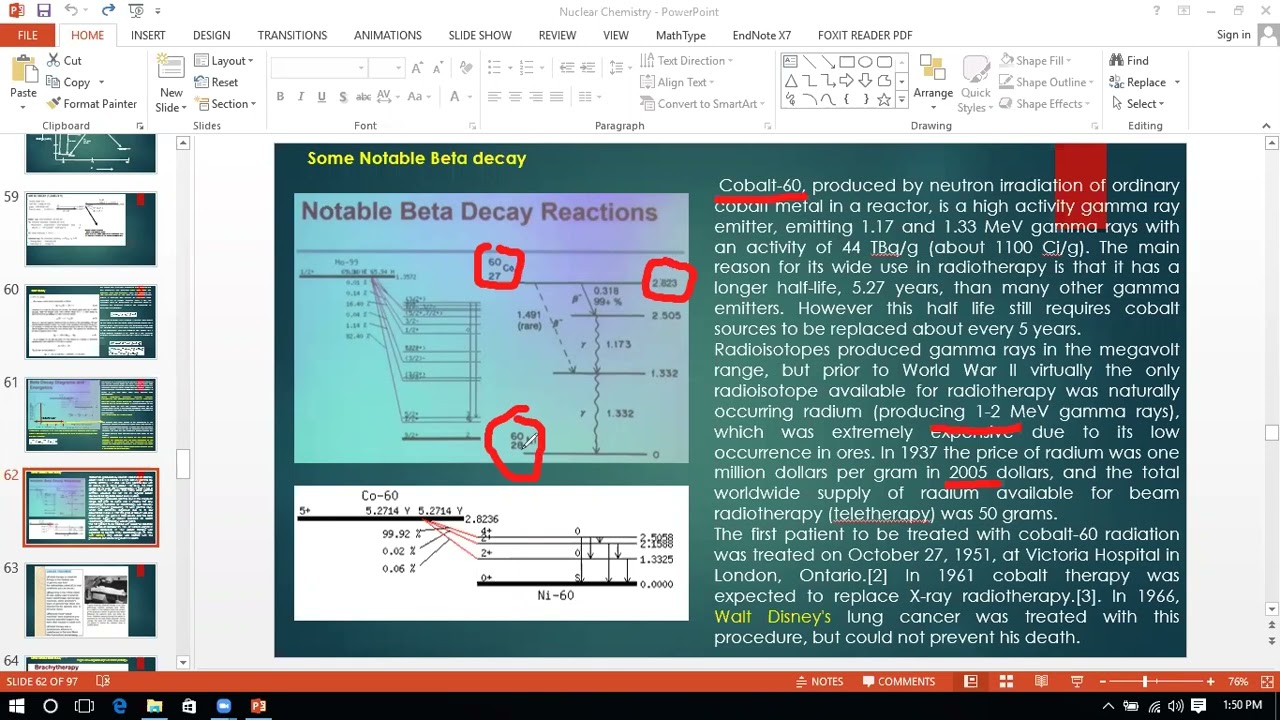
Task: Open the Edge browser from the taskbar
Action: click(120, 706)
